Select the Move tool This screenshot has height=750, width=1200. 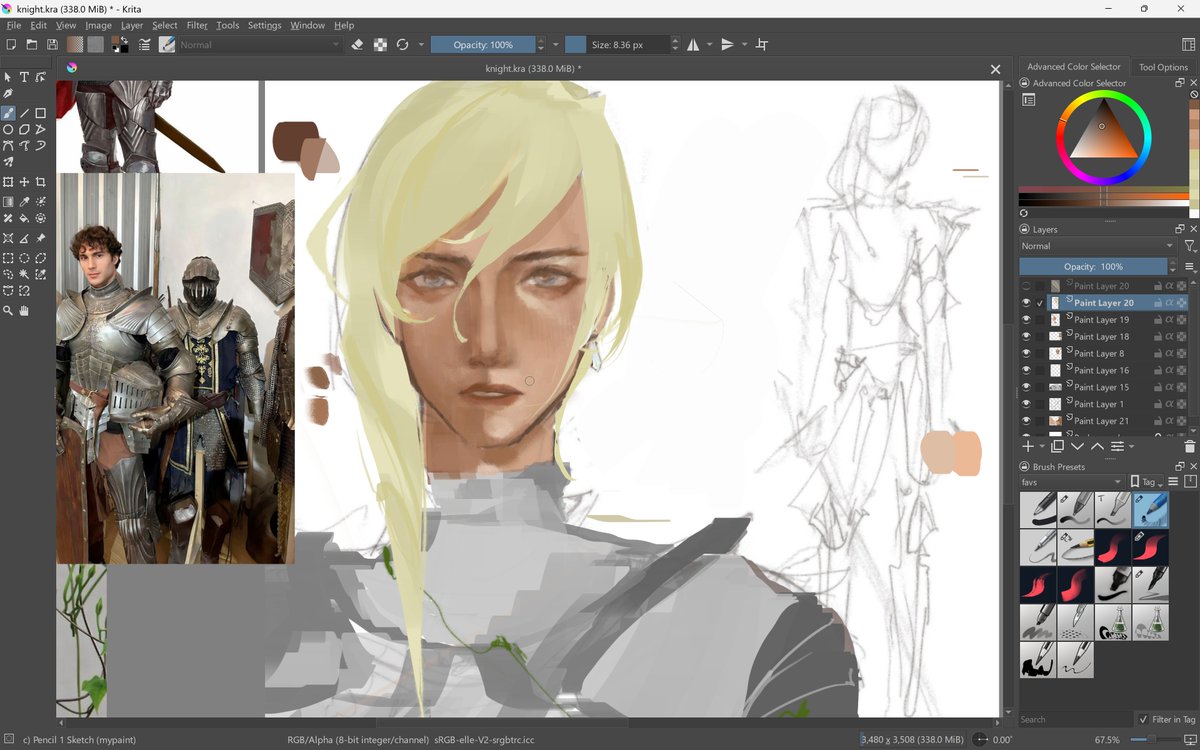click(x=24, y=182)
